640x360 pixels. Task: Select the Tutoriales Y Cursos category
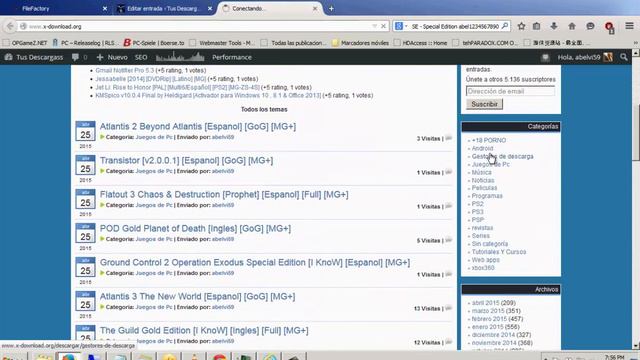point(499,252)
